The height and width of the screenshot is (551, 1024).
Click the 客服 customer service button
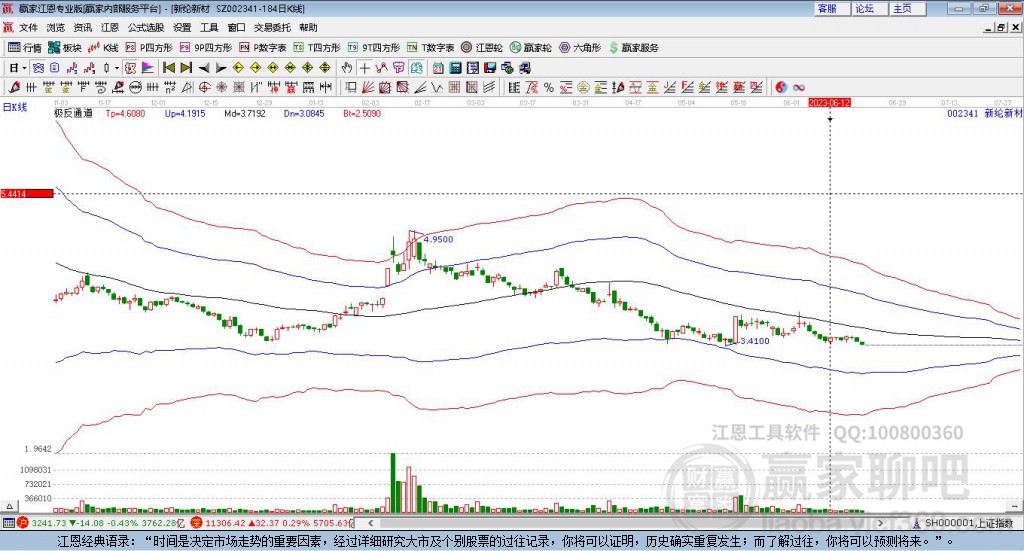pyautogui.click(x=833, y=8)
